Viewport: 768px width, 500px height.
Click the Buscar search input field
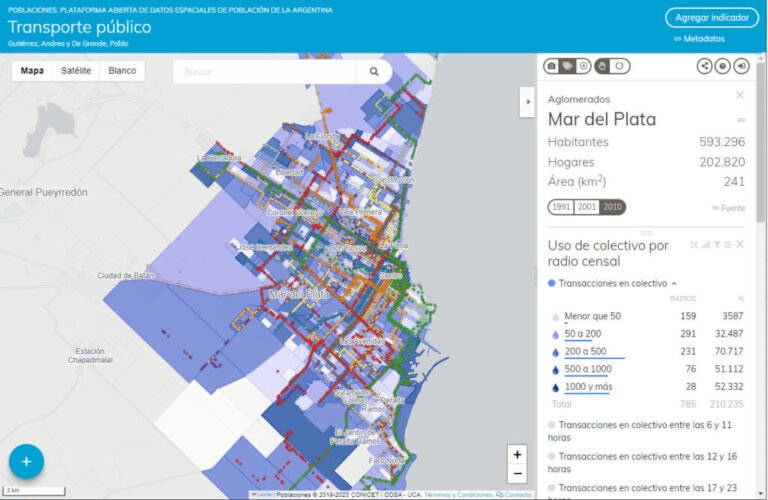(264, 71)
